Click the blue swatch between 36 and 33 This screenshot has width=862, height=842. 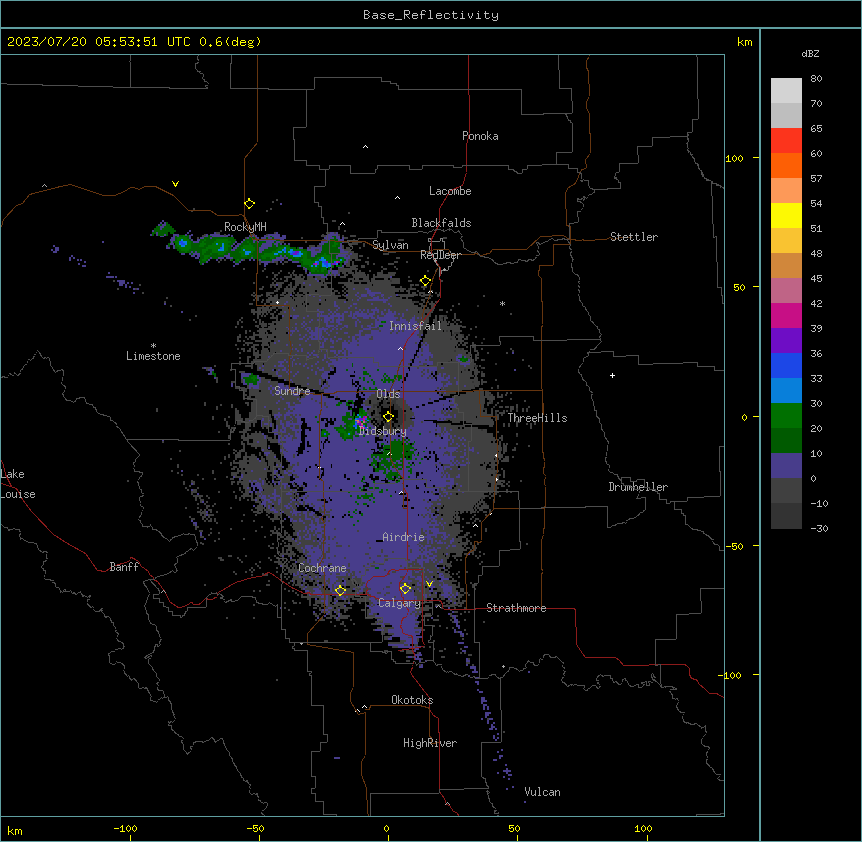pos(786,365)
